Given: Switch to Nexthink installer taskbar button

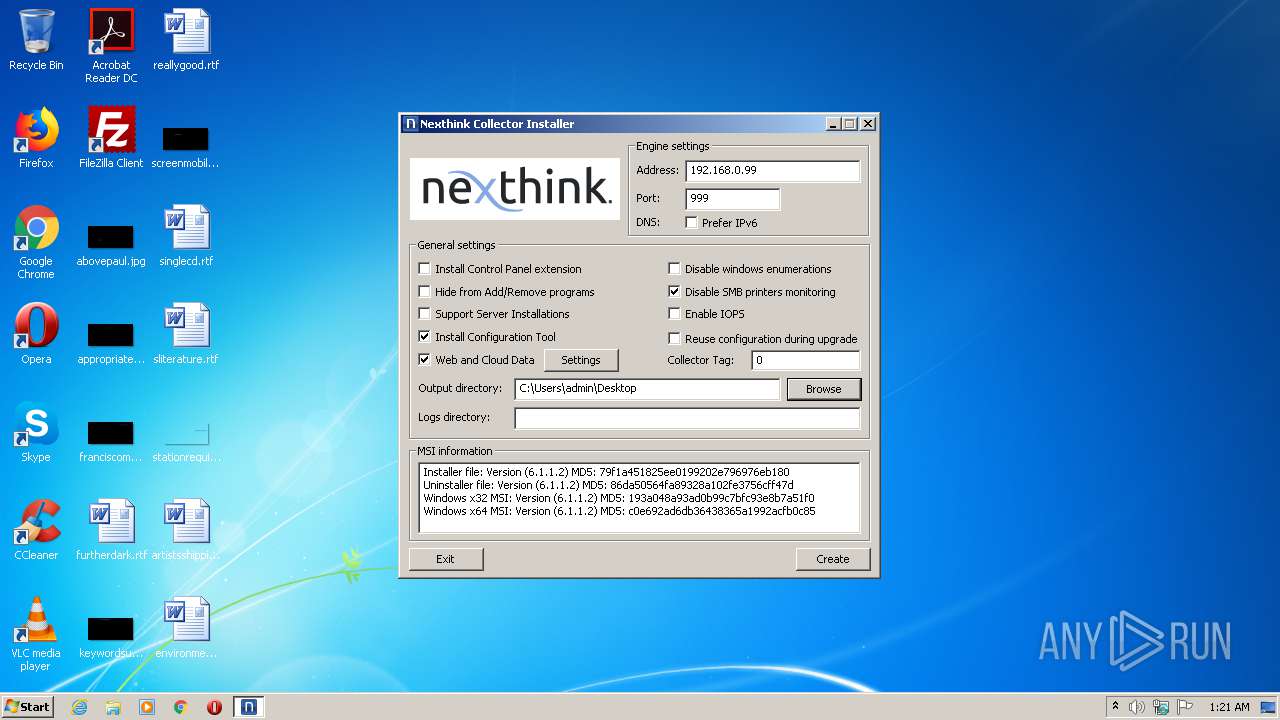Looking at the screenshot, I should point(248,707).
